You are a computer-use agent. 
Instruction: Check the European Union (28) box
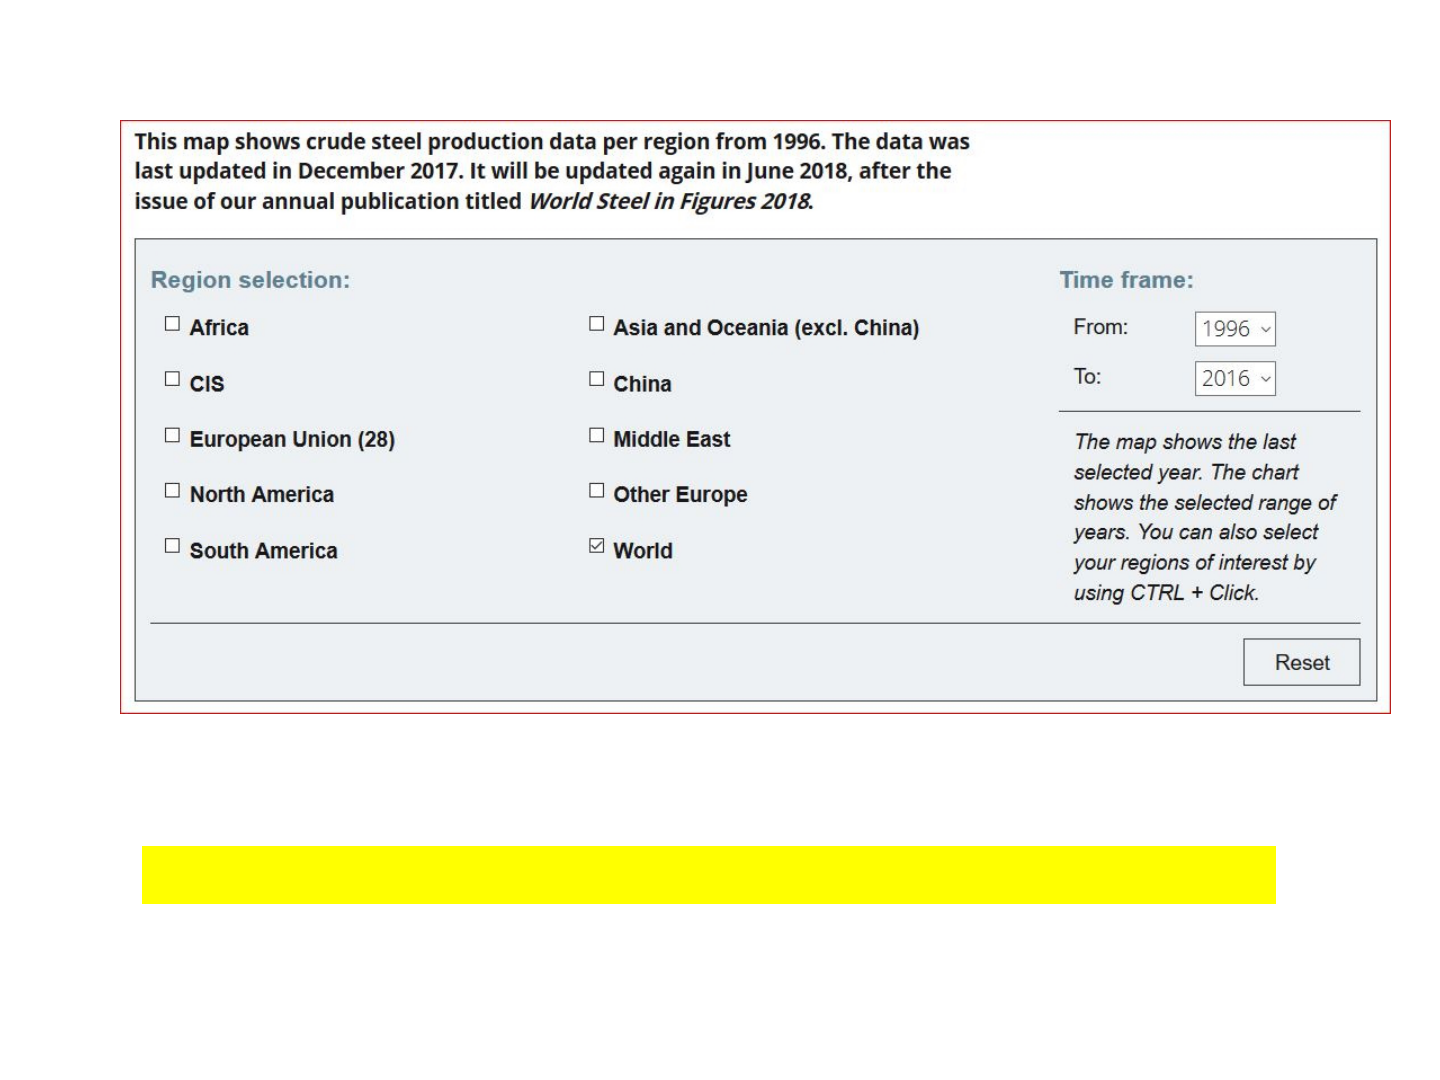point(172,436)
